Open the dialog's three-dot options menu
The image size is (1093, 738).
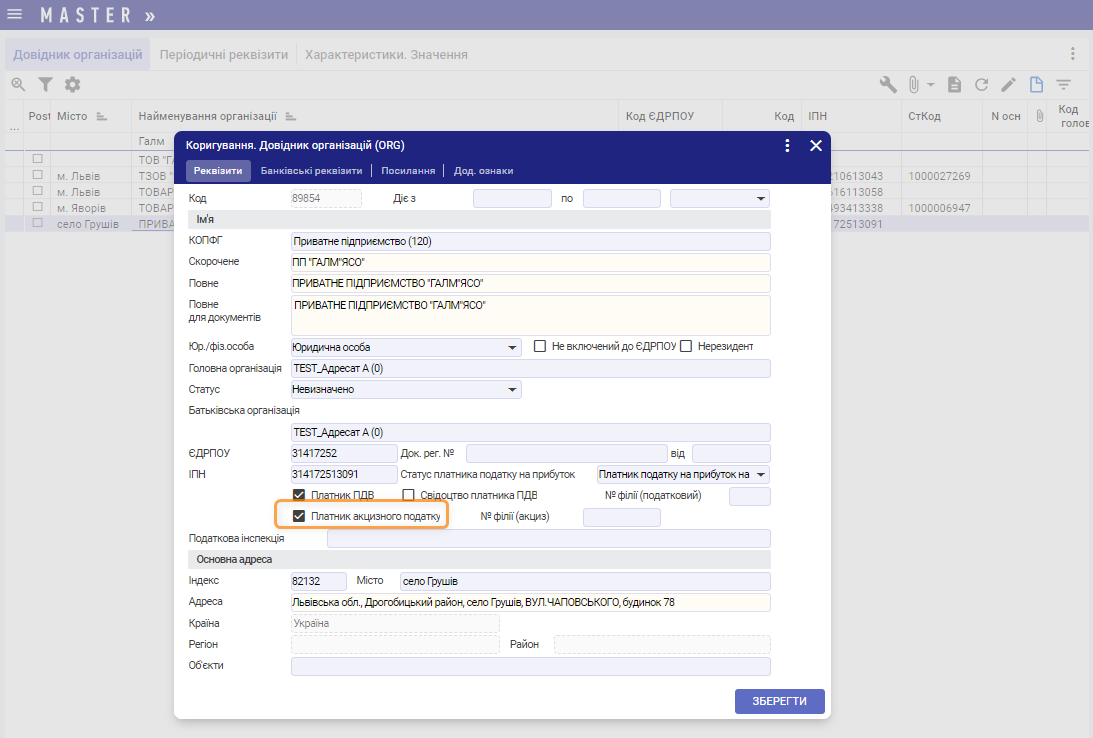click(x=788, y=145)
